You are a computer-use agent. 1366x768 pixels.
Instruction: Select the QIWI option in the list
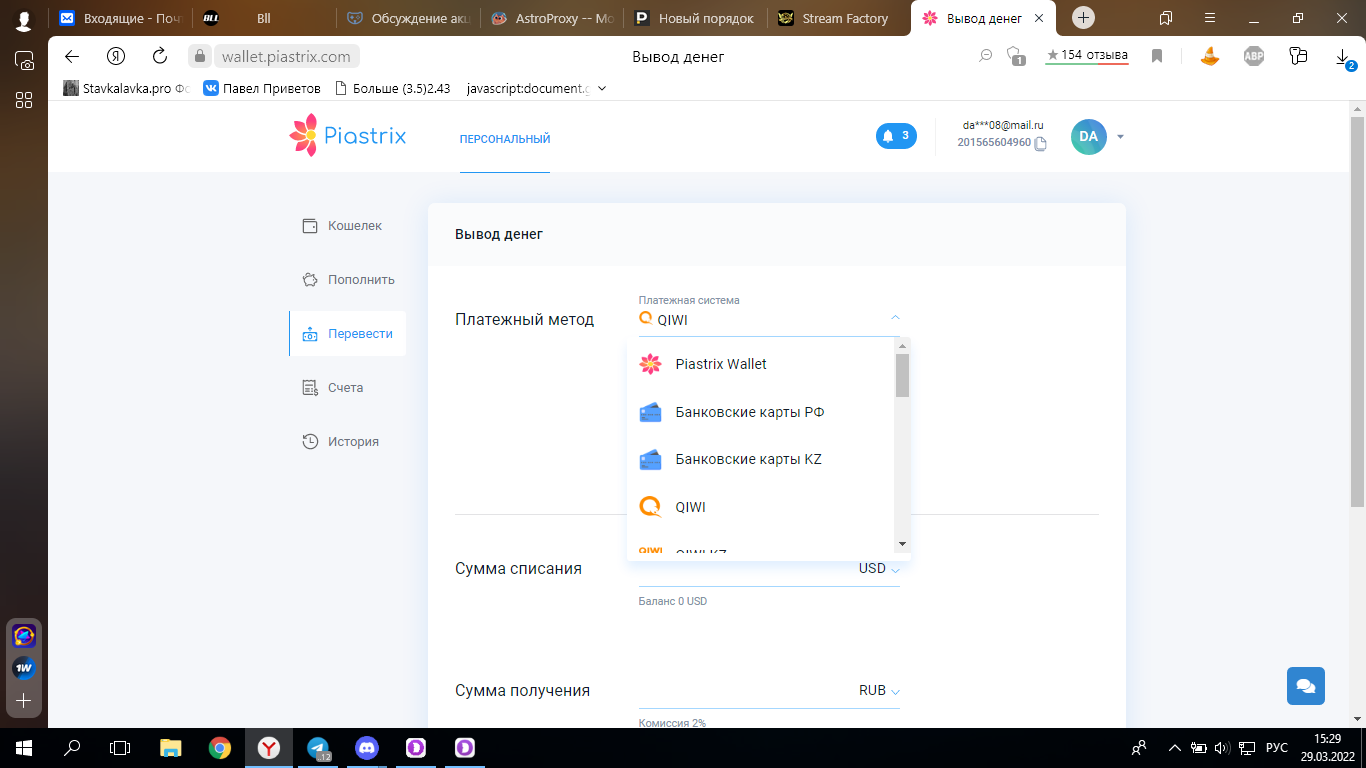tap(761, 507)
